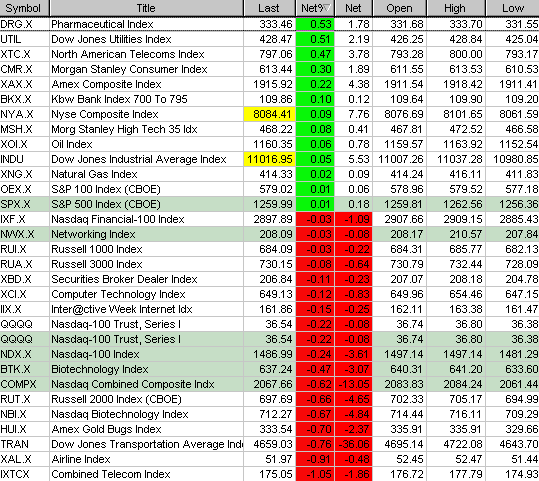Click Net value -36.06 for TRAN
This screenshot has width=539, height=481.
click(x=353, y=444)
